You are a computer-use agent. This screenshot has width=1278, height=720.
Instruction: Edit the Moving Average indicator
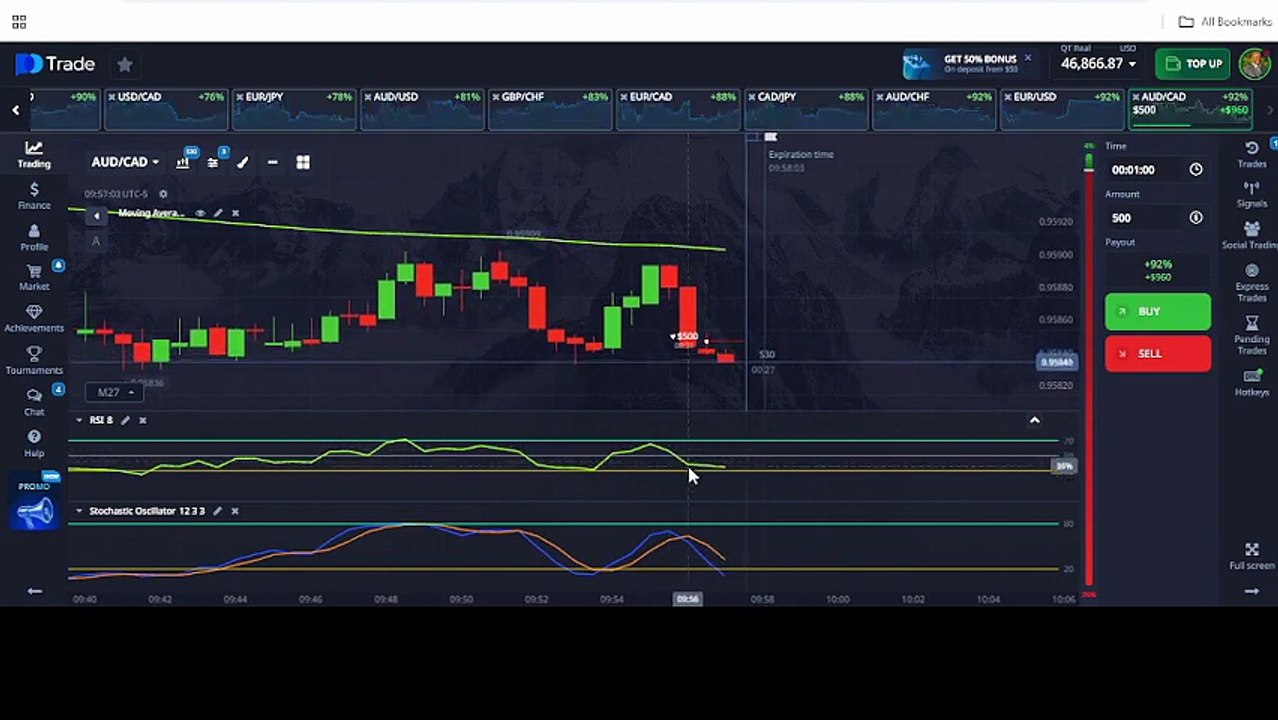coord(218,213)
